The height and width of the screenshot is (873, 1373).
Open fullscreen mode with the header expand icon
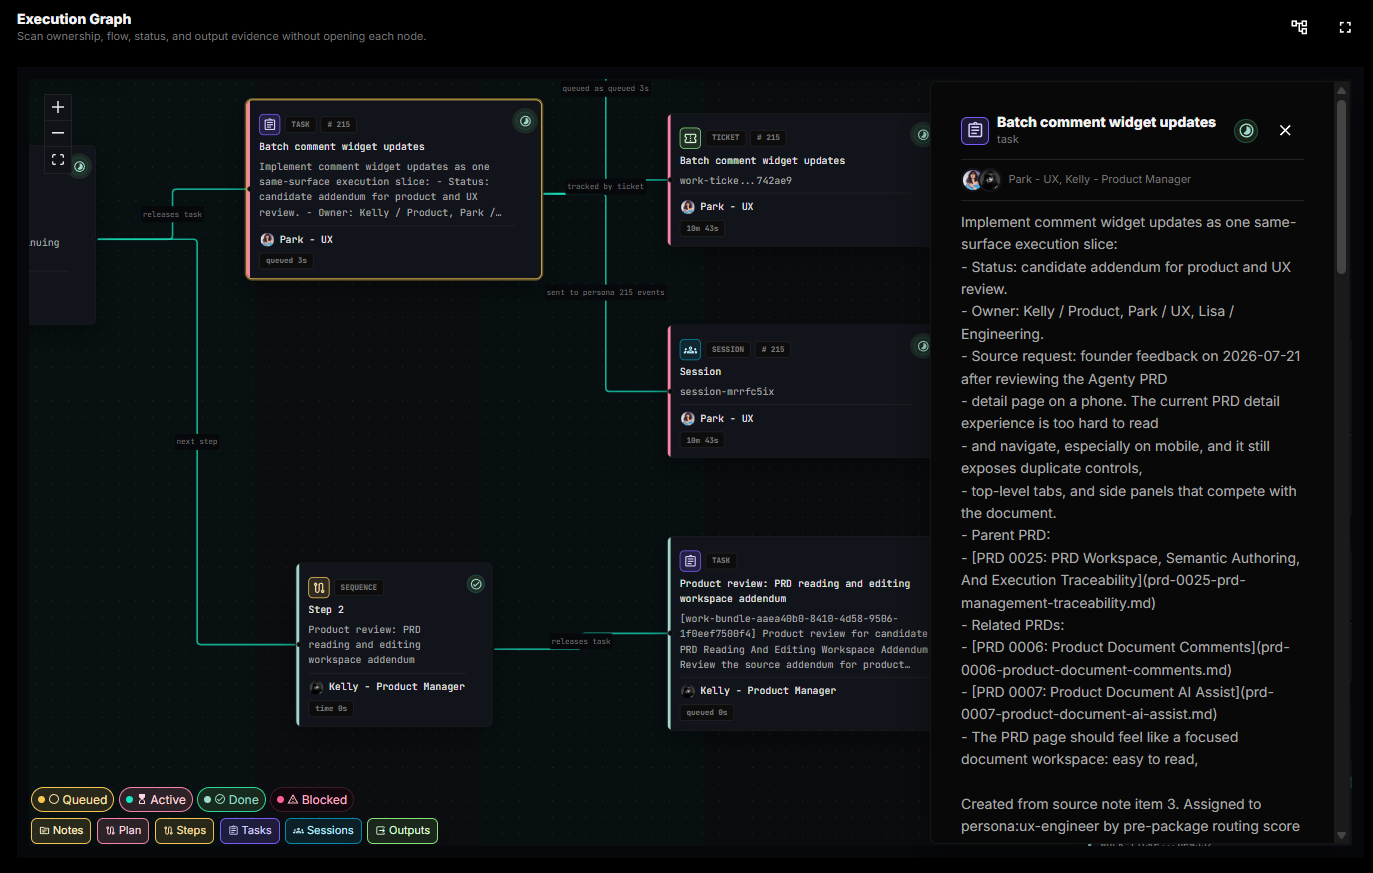(1345, 28)
